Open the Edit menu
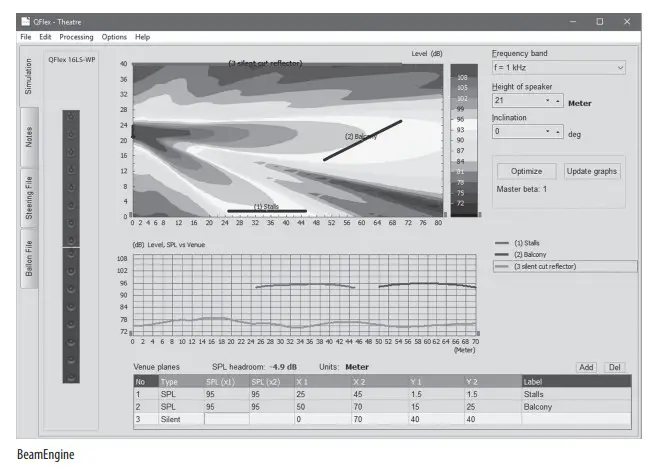 [45, 37]
